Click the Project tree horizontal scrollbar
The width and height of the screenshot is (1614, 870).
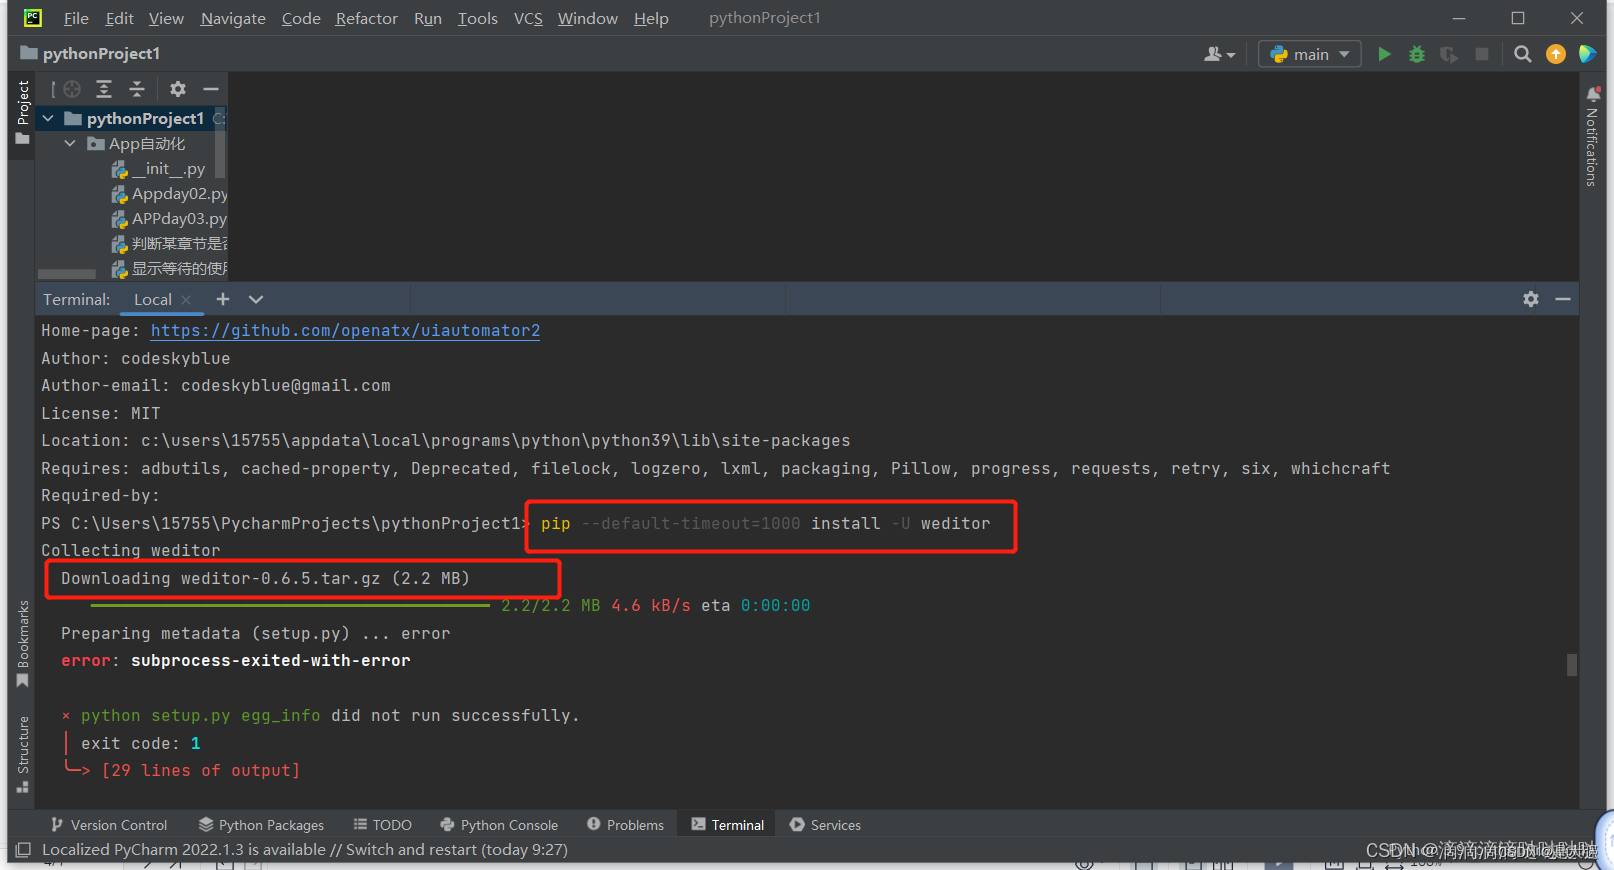(x=67, y=274)
